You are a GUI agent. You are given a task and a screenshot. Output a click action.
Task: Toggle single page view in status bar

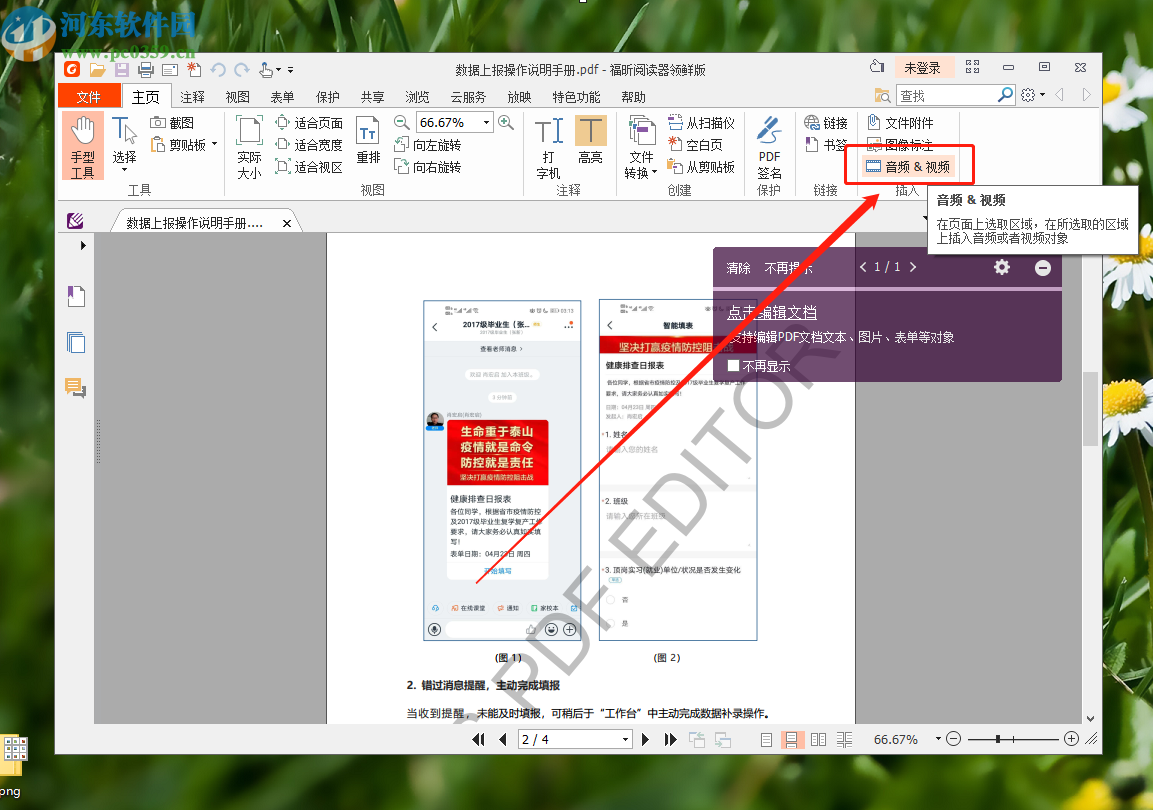pyautogui.click(x=766, y=739)
